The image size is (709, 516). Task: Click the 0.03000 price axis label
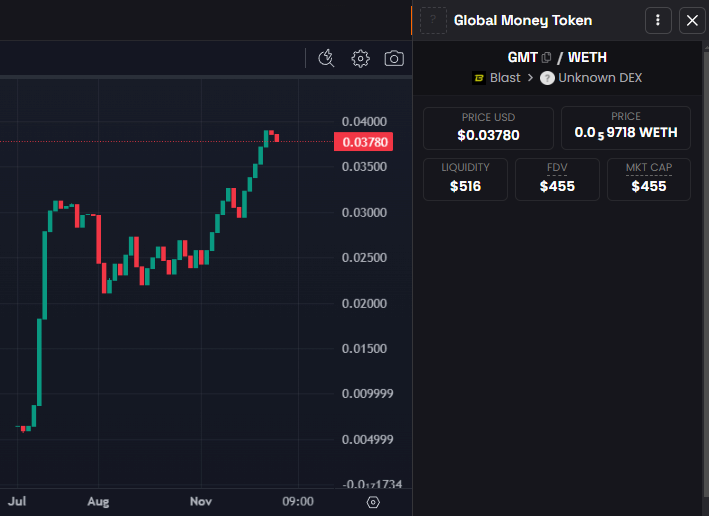pos(364,213)
